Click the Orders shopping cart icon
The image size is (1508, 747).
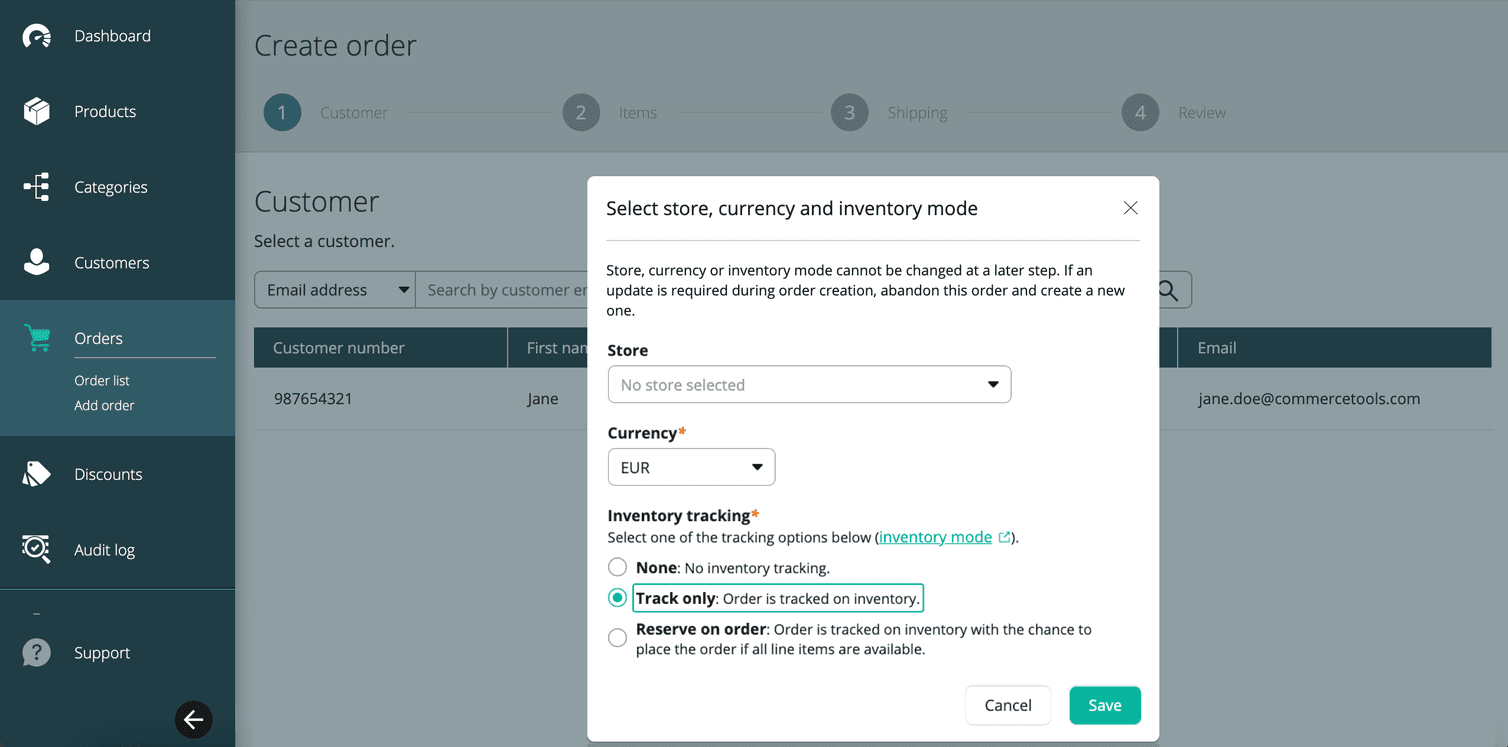(37, 338)
